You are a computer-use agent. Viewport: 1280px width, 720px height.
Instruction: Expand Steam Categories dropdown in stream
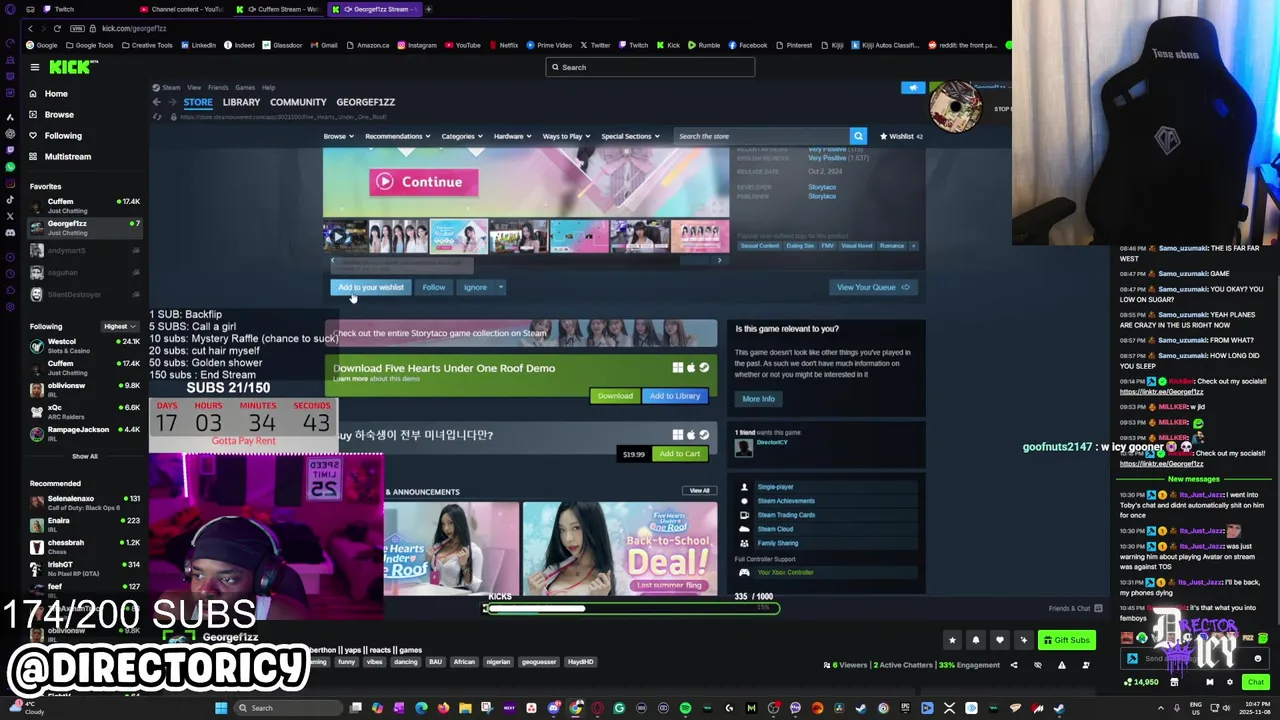click(x=462, y=136)
